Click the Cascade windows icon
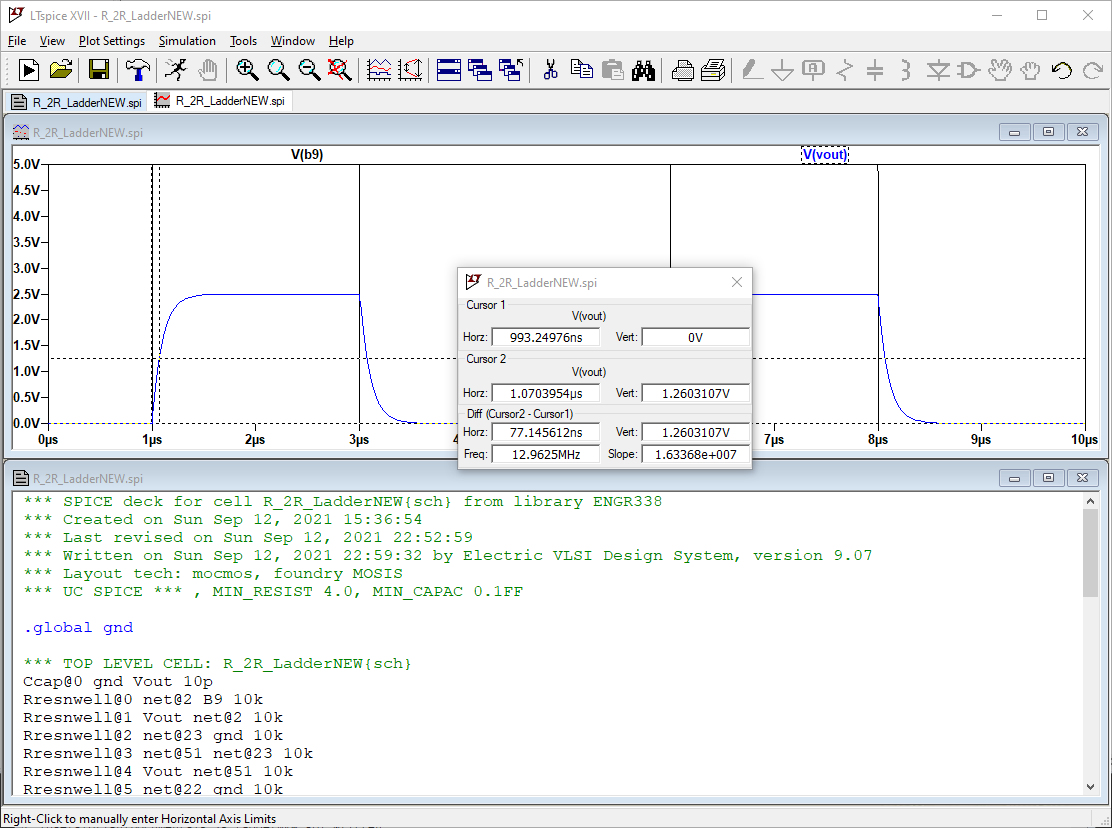Screen dimensions: 1112x828 tap(480, 69)
